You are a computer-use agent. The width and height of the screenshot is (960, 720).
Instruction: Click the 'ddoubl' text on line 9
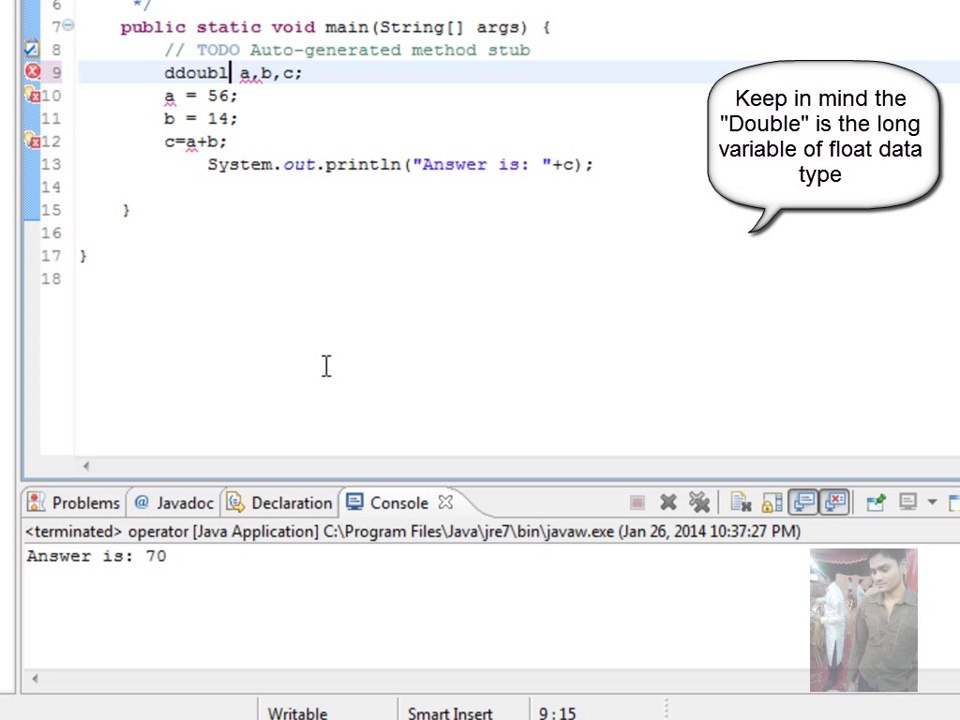tap(196, 73)
